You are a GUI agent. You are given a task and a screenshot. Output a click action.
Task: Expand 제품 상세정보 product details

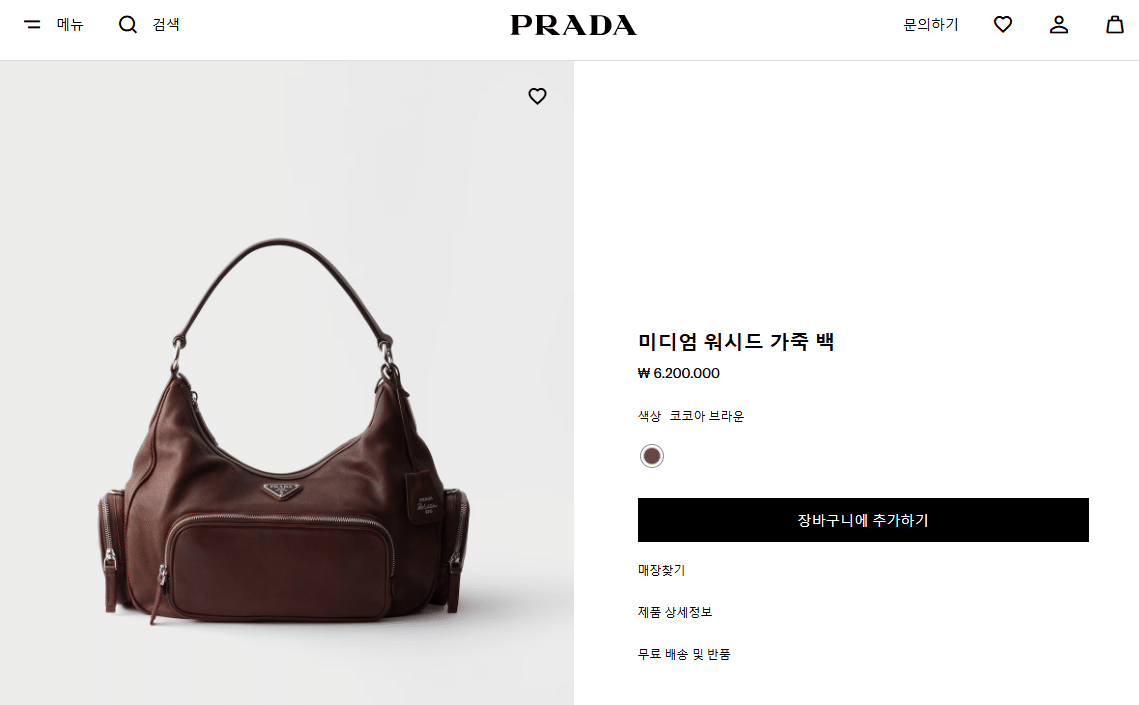click(675, 612)
